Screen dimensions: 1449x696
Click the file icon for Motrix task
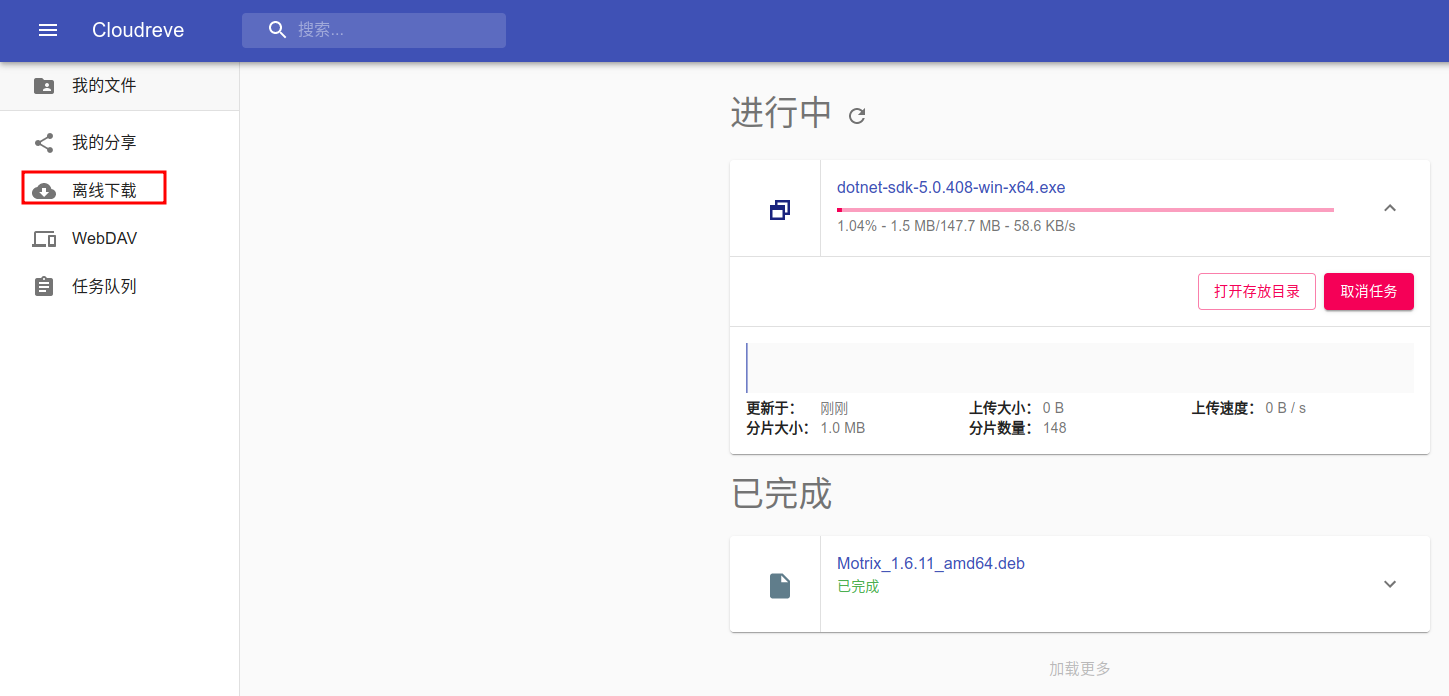click(x=780, y=585)
